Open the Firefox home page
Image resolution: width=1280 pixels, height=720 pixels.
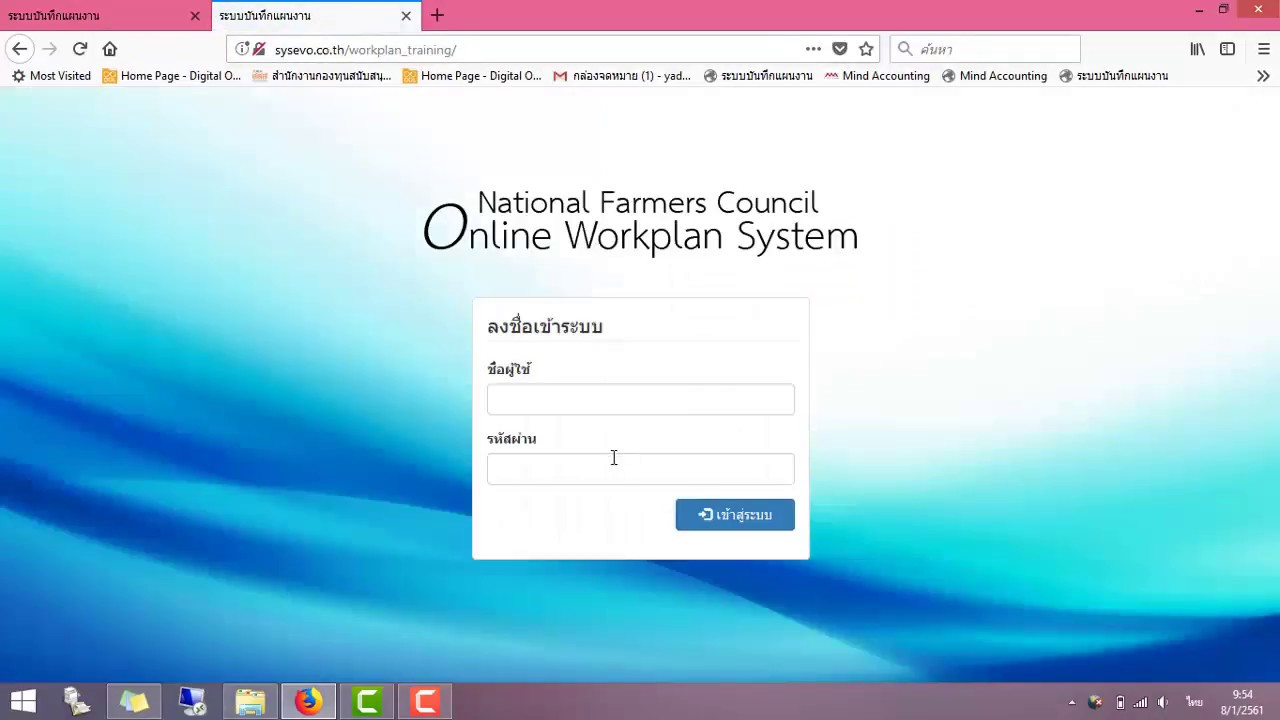click(x=110, y=49)
